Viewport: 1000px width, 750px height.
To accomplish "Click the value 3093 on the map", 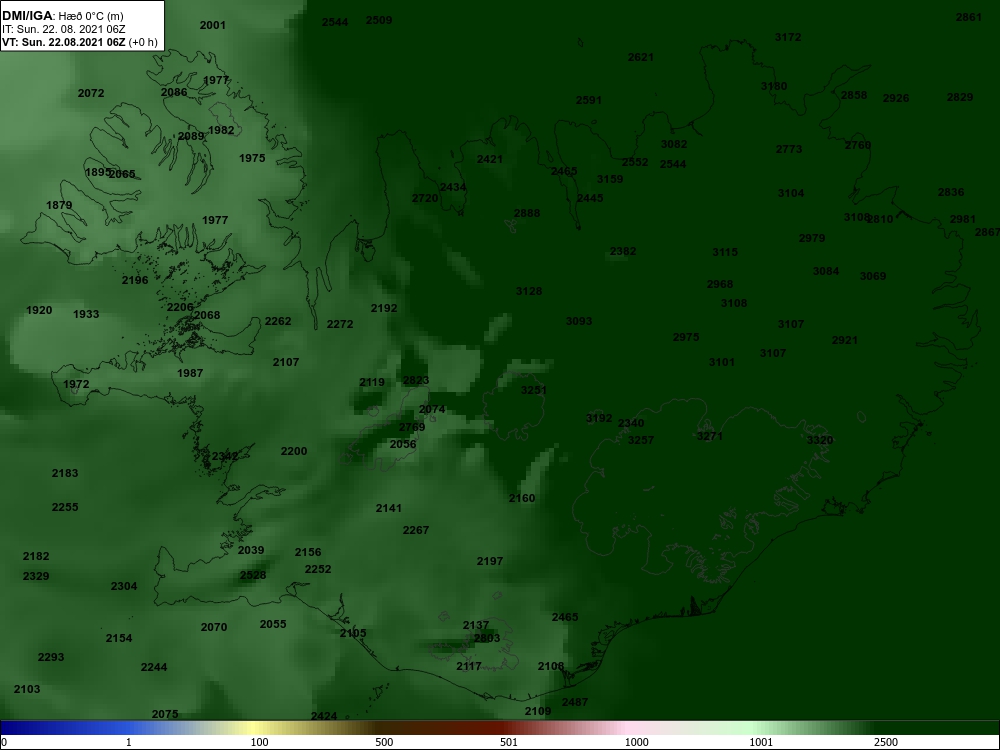I will (x=579, y=321).
